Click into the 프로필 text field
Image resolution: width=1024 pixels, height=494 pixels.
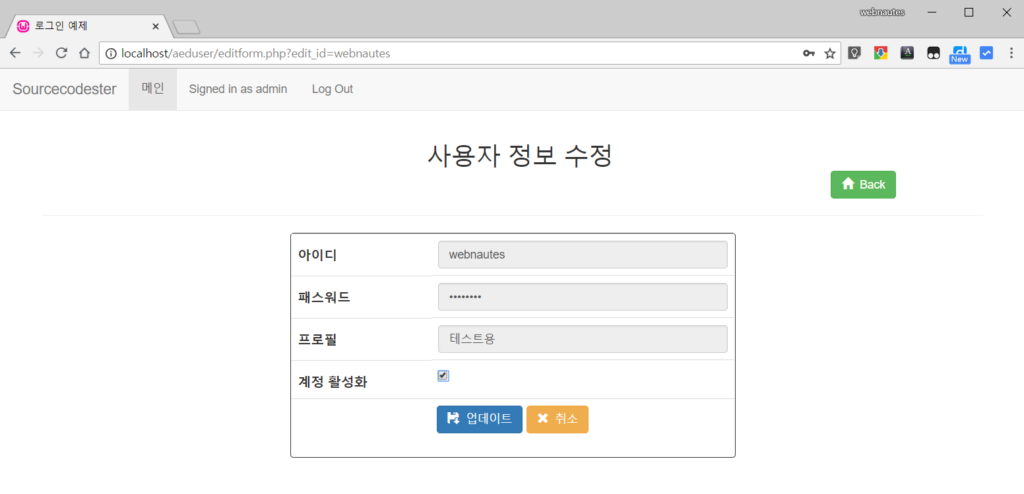[x=582, y=339]
